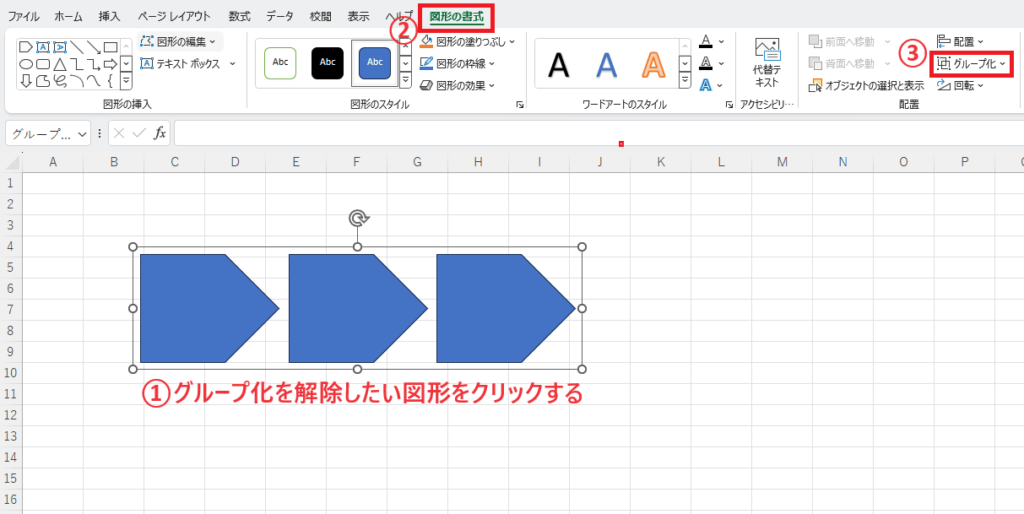1024x514 pixels.
Task: Open the text effects dropdown
Action: pyautogui.click(x=722, y=85)
